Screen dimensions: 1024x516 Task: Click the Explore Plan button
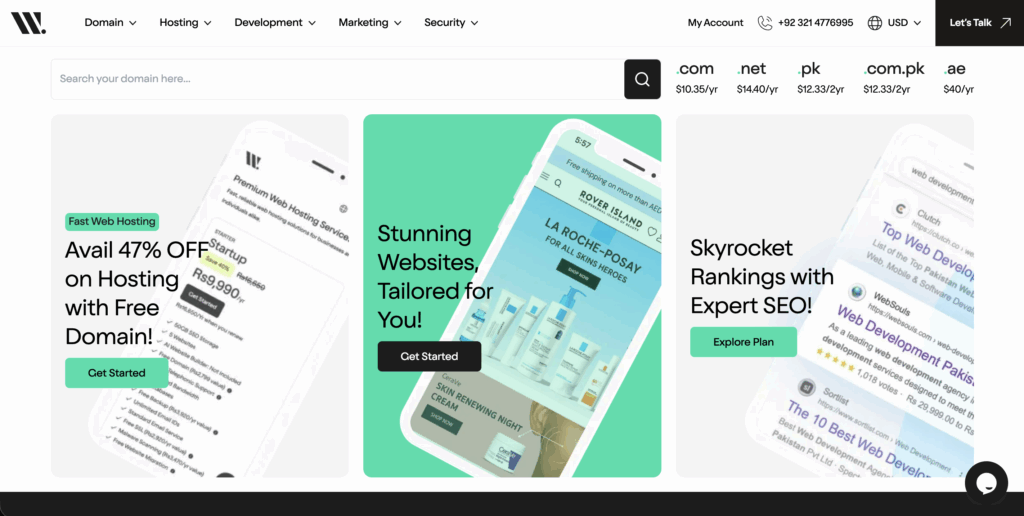743,342
